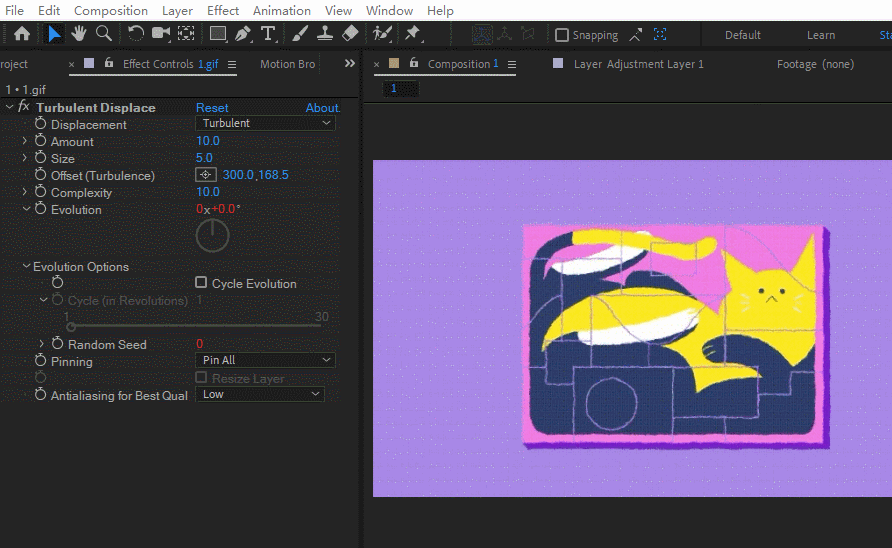
Task: Toggle lock icon on Effect Controls panel
Action: coord(109,63)
